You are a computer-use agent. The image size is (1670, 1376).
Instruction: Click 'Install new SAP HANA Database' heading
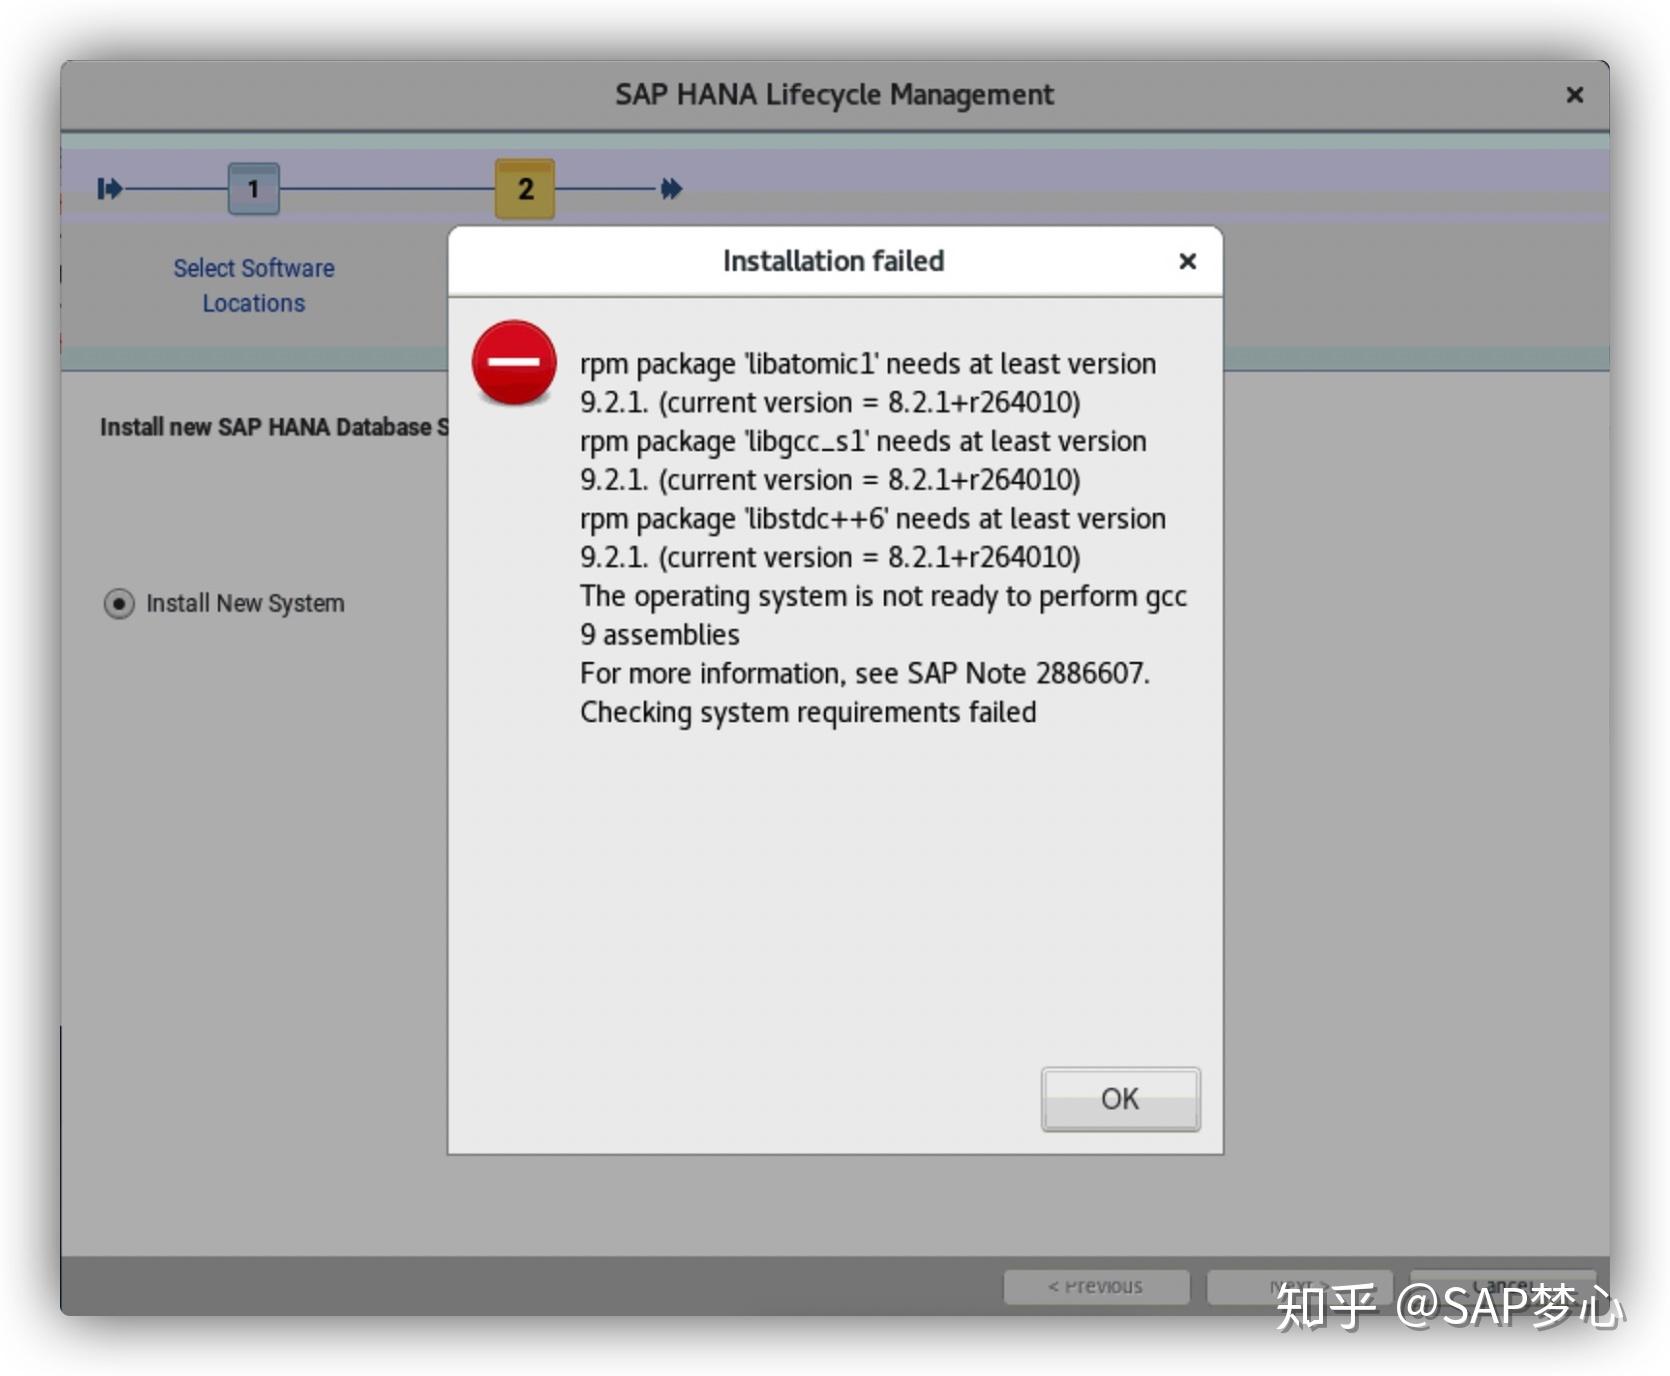click(x=273, y=427)
